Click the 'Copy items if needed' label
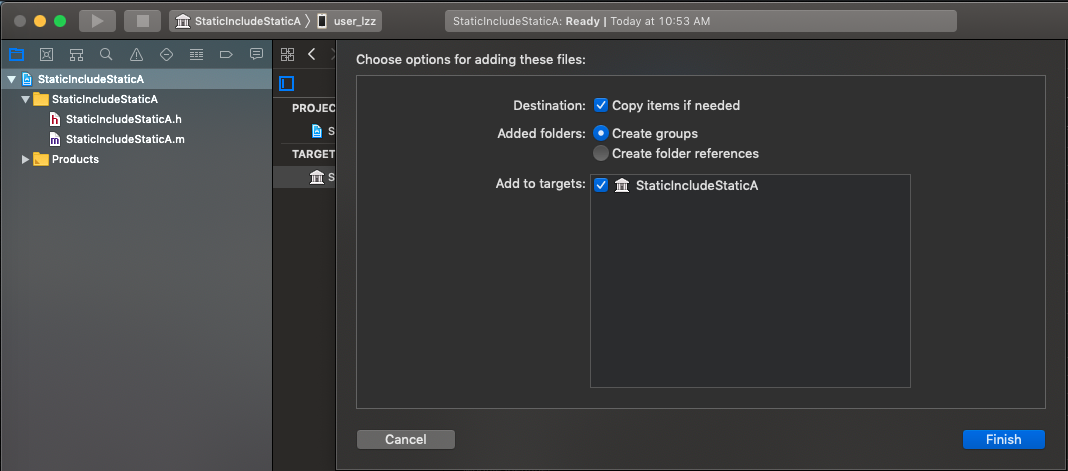 676,105
